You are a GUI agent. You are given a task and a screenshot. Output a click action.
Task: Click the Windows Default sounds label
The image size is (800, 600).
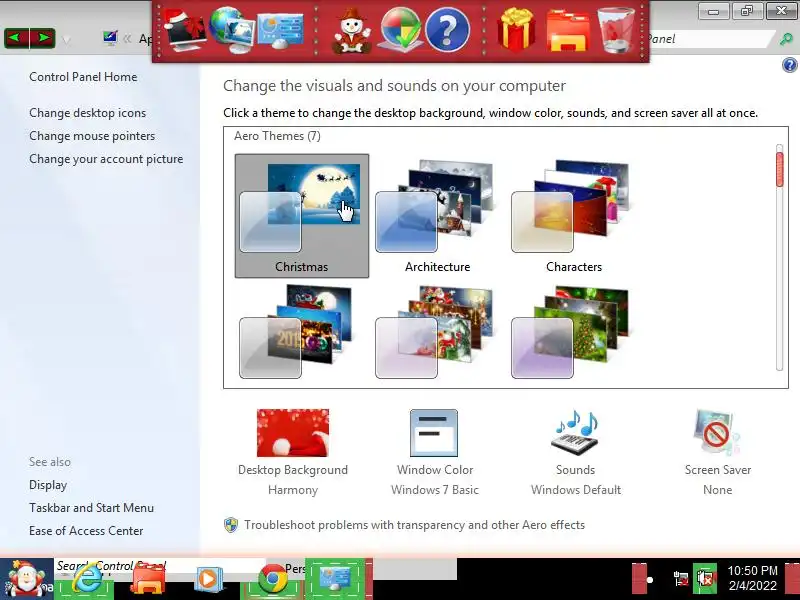click(576, 490)
